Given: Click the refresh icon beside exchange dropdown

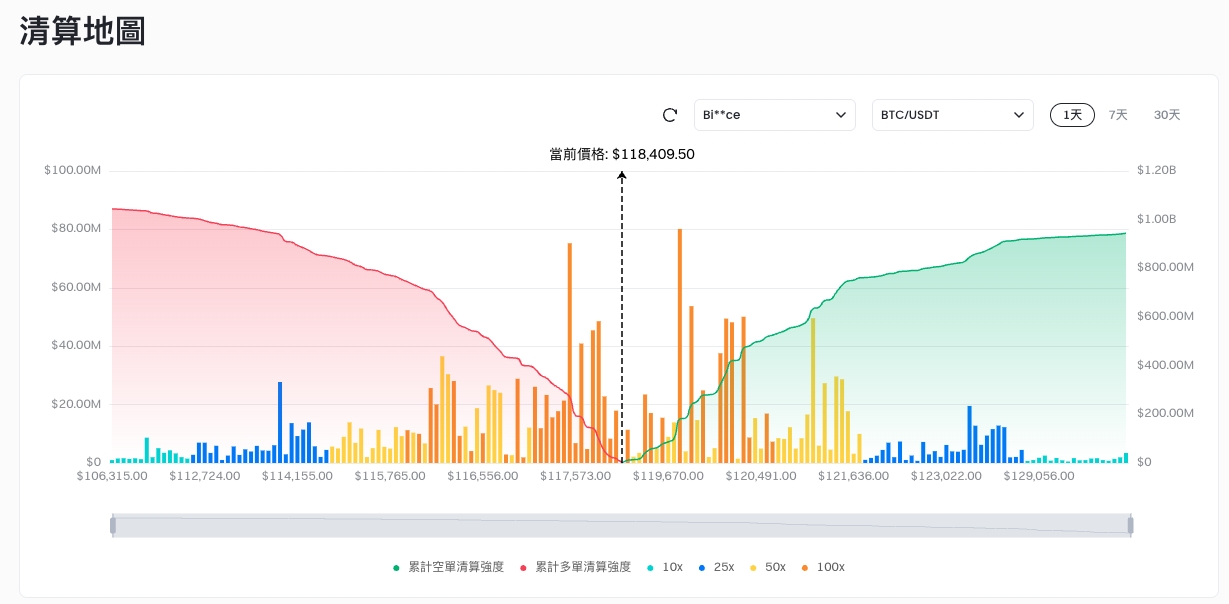Looking at the screenshot, I should [x=670, y=115].
